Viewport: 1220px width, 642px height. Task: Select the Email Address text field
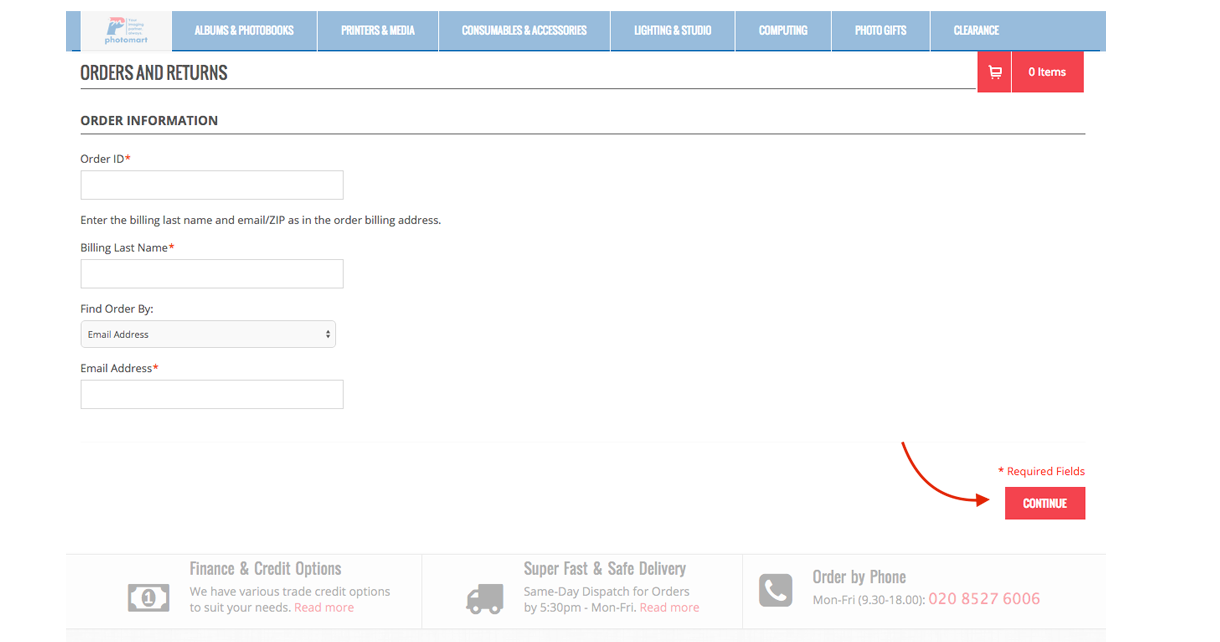[x=212, y=394]
